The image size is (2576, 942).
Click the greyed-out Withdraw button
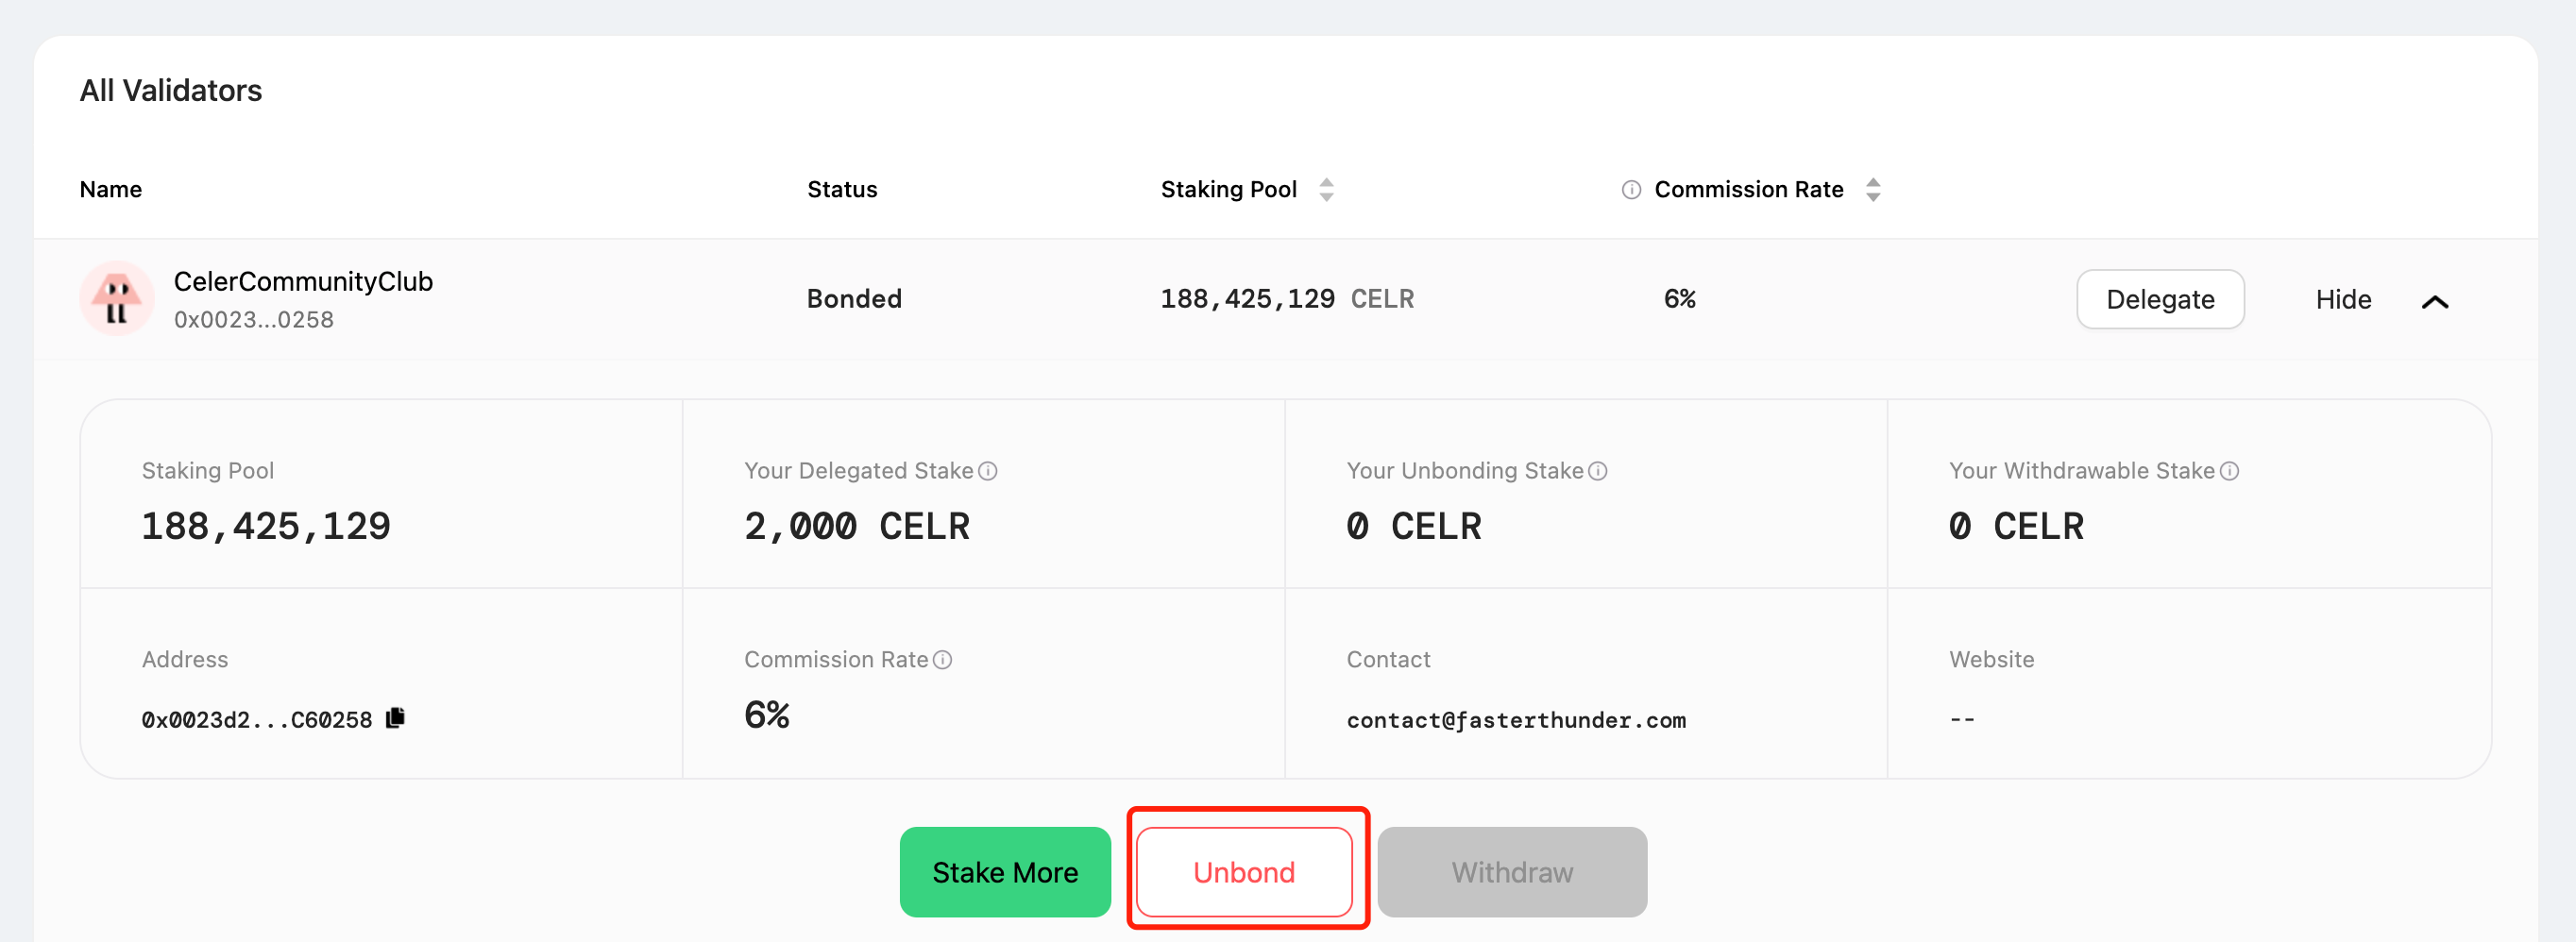(1512, 871)
